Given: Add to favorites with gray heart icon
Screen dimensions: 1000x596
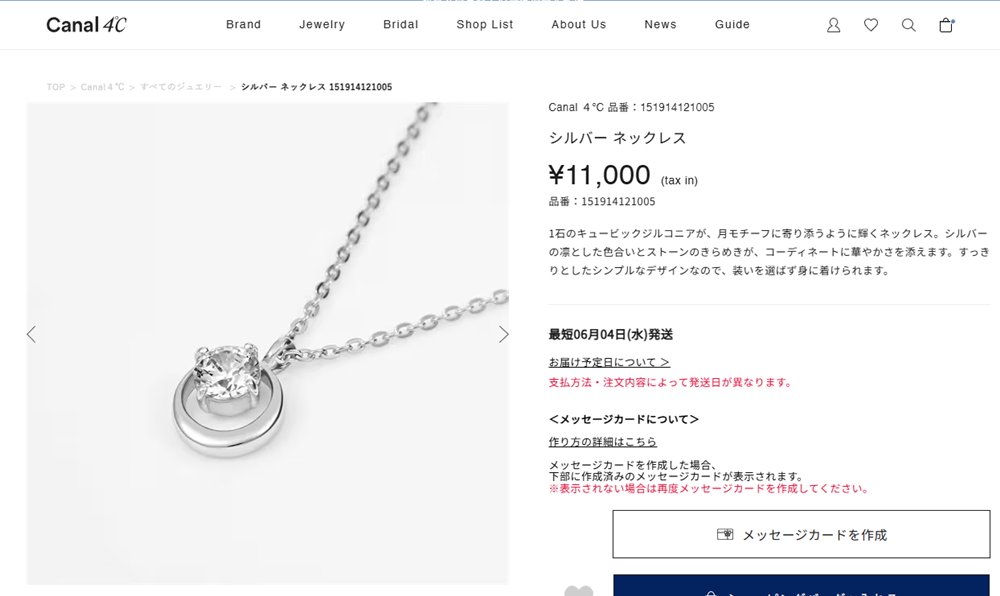Looking at the screenshot, I should (578, 591).
